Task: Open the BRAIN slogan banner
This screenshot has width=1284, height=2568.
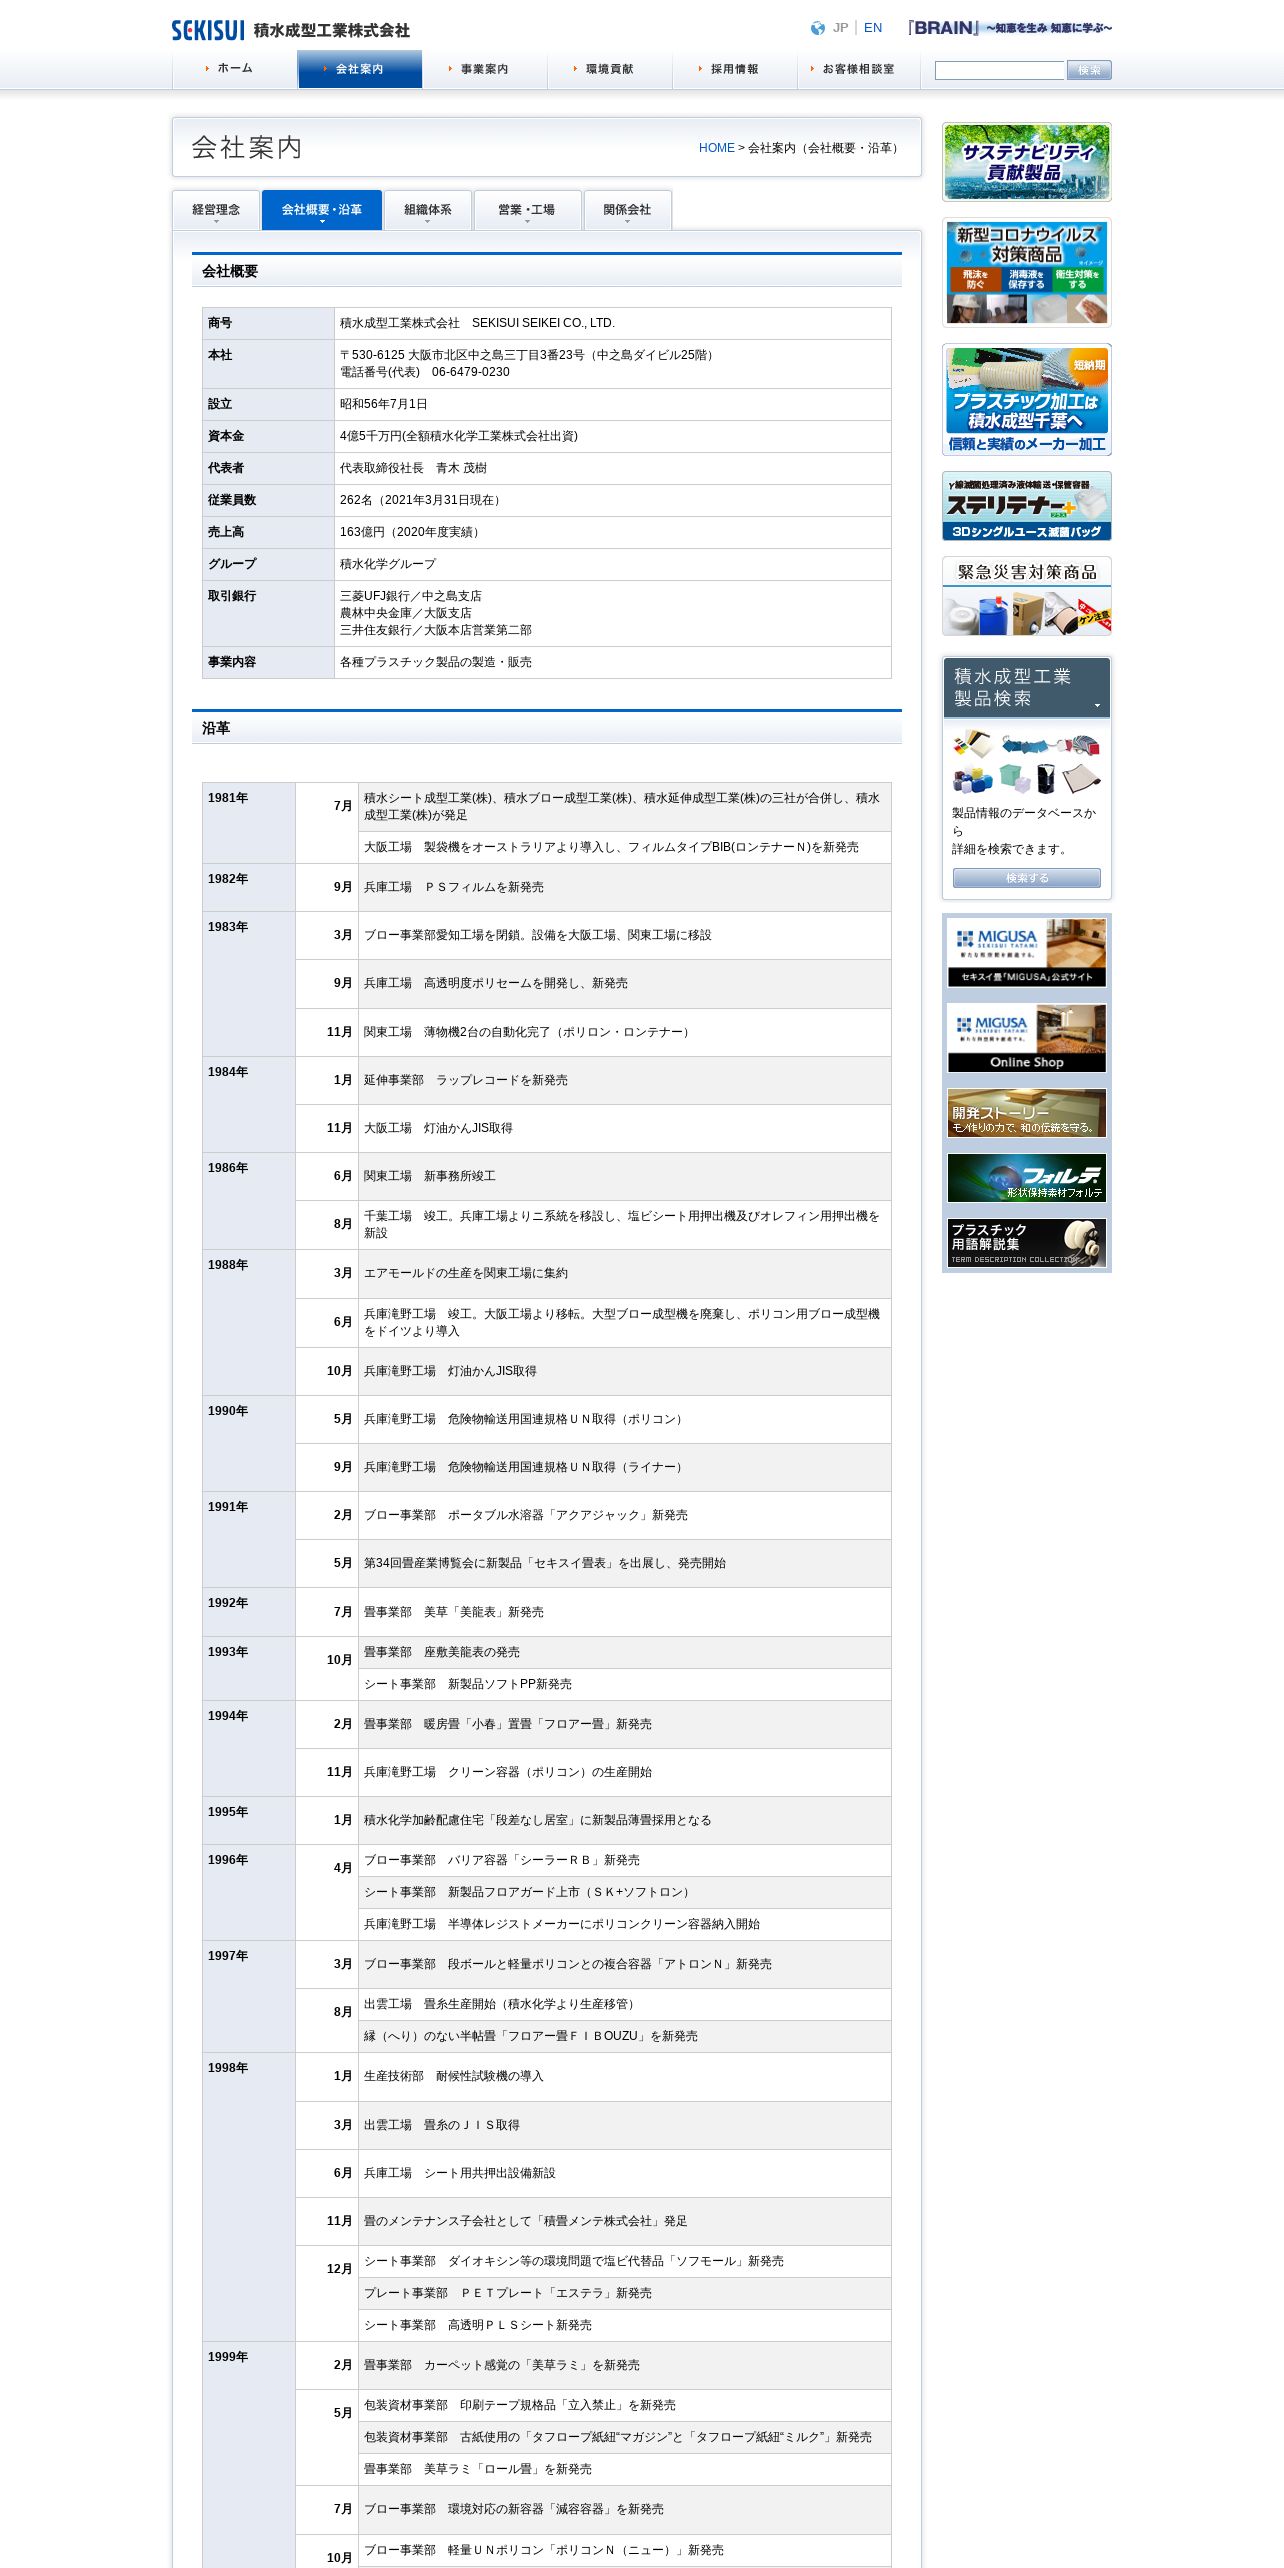Action: click(1010, 28)
